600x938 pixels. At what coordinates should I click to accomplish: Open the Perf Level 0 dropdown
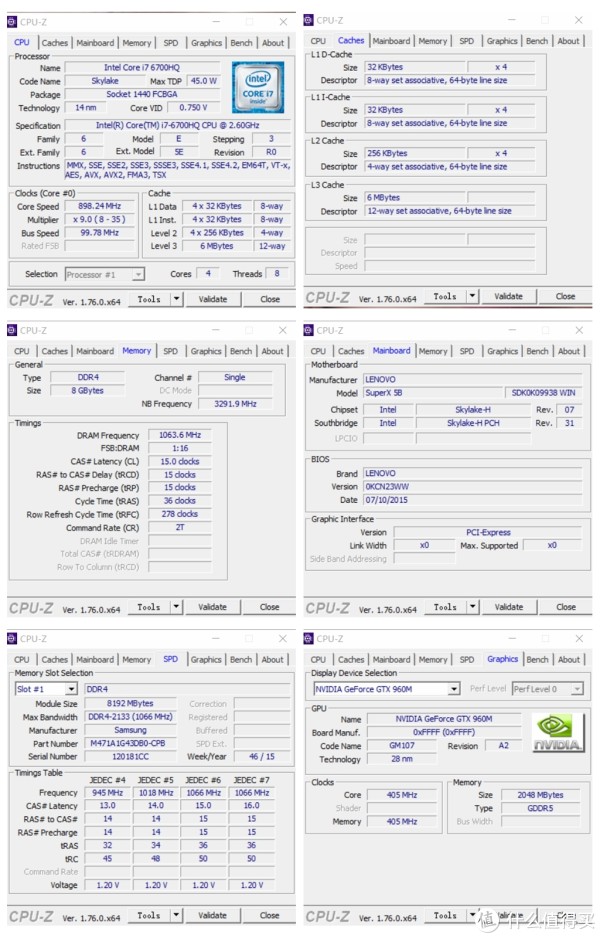[577, 689]
